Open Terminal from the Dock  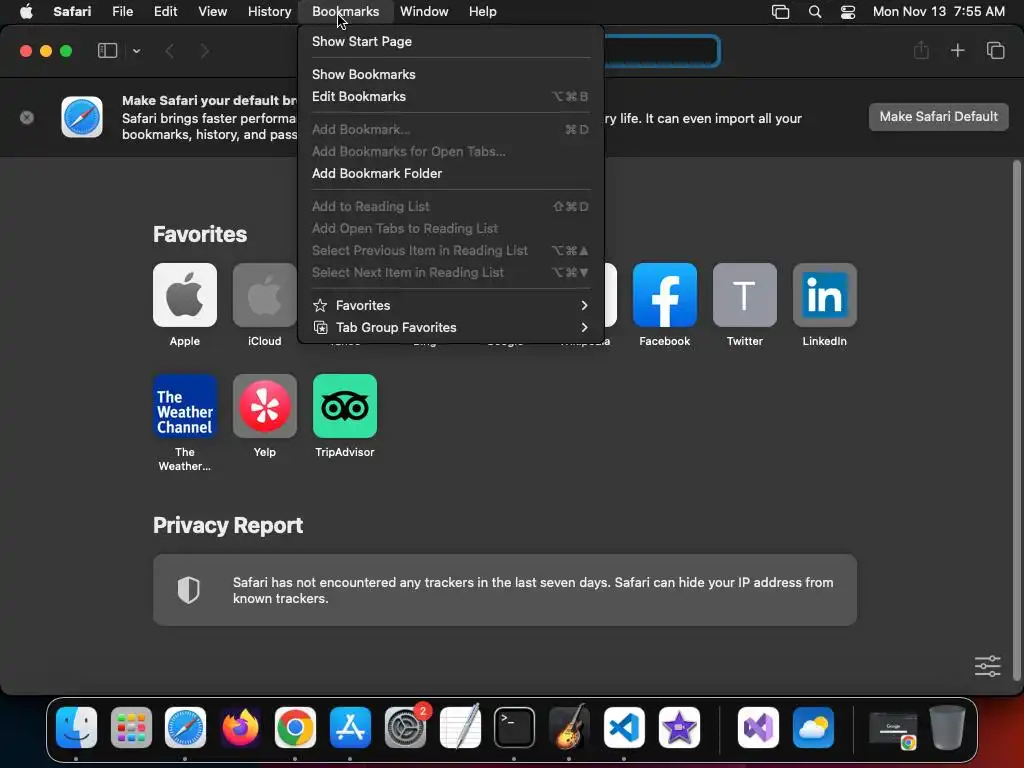coord(515,728)
